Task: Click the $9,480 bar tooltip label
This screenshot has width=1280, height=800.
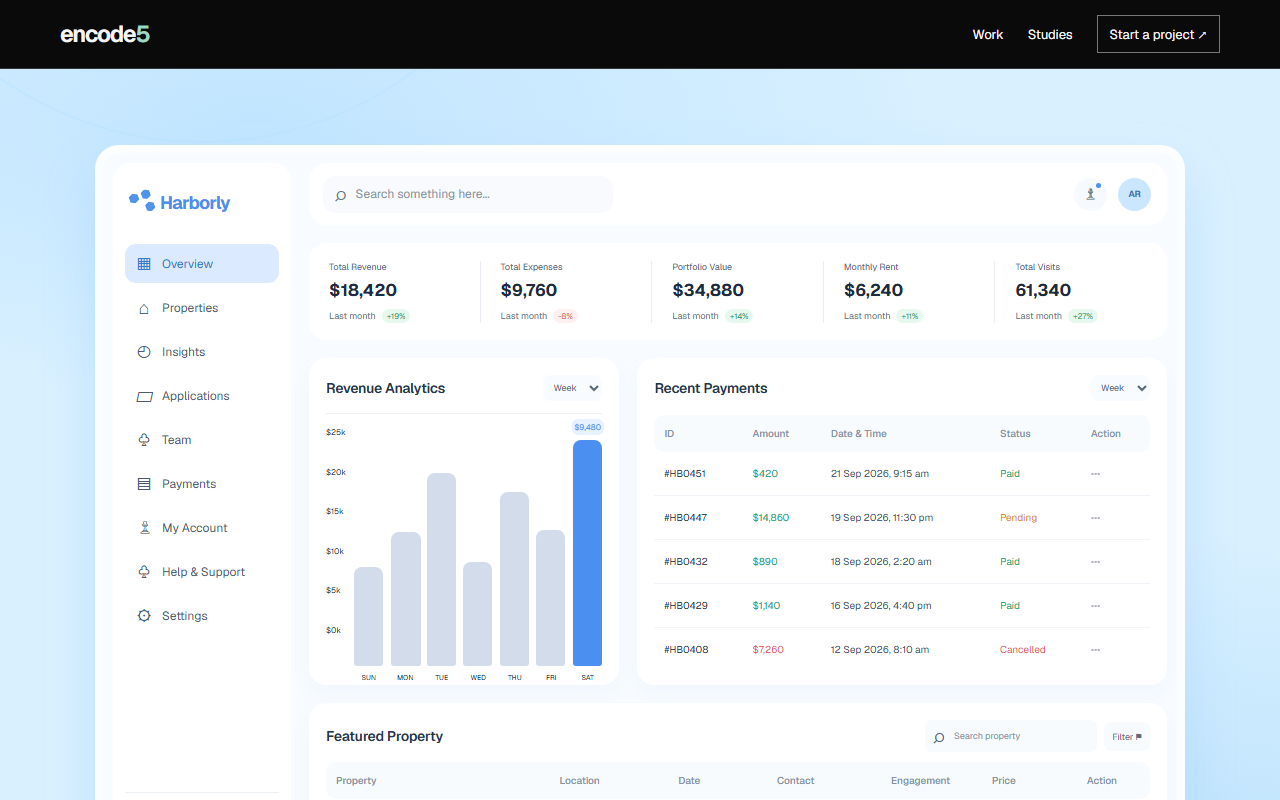Action: (x=588, y=427)
